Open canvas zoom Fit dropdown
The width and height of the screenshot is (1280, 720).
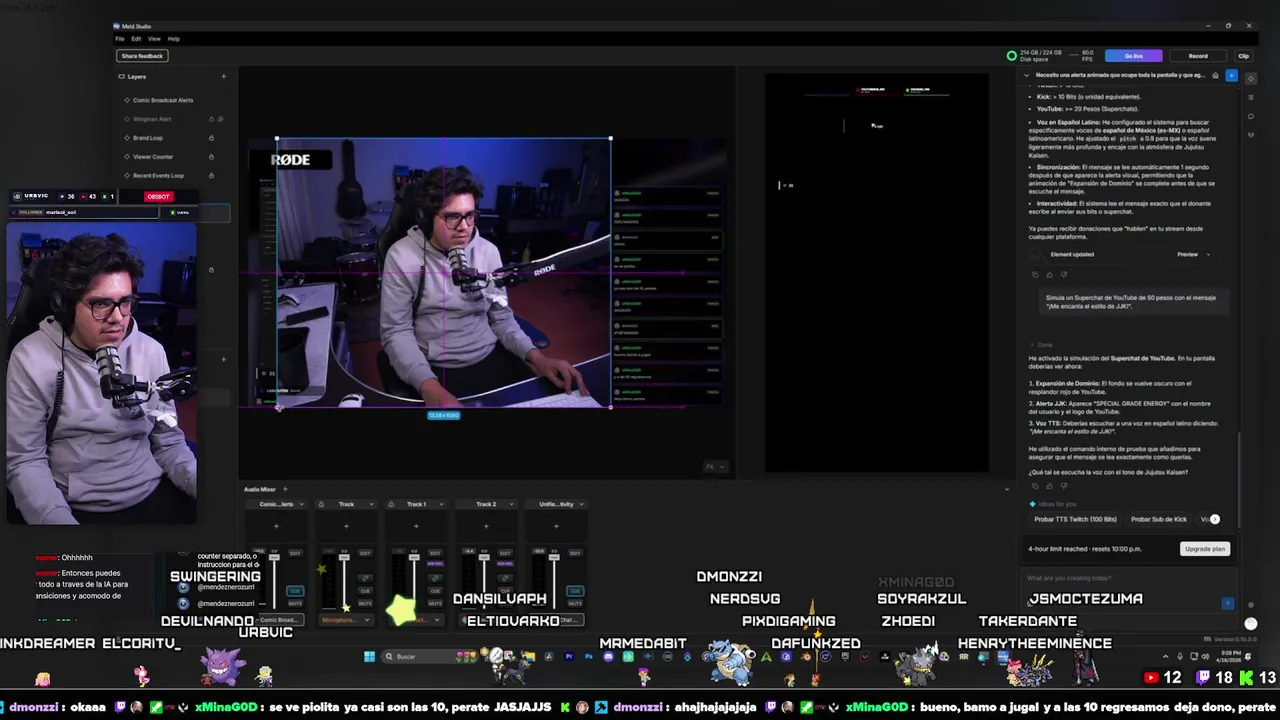[x=716, y=467]
